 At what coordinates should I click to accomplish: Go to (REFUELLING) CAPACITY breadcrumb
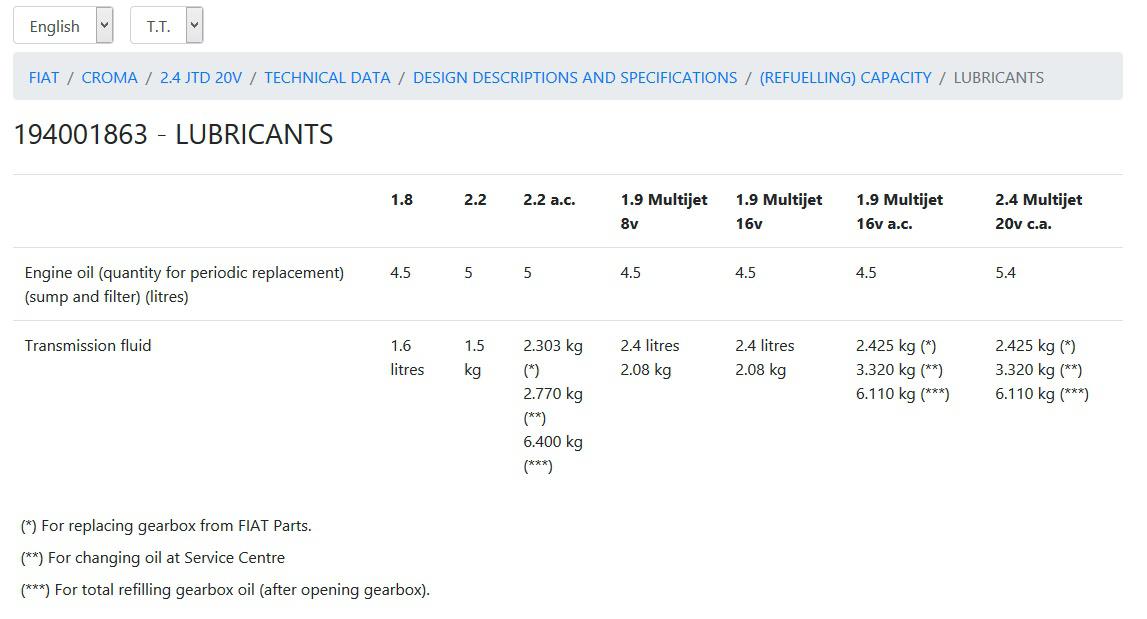(x=846, y=78)
